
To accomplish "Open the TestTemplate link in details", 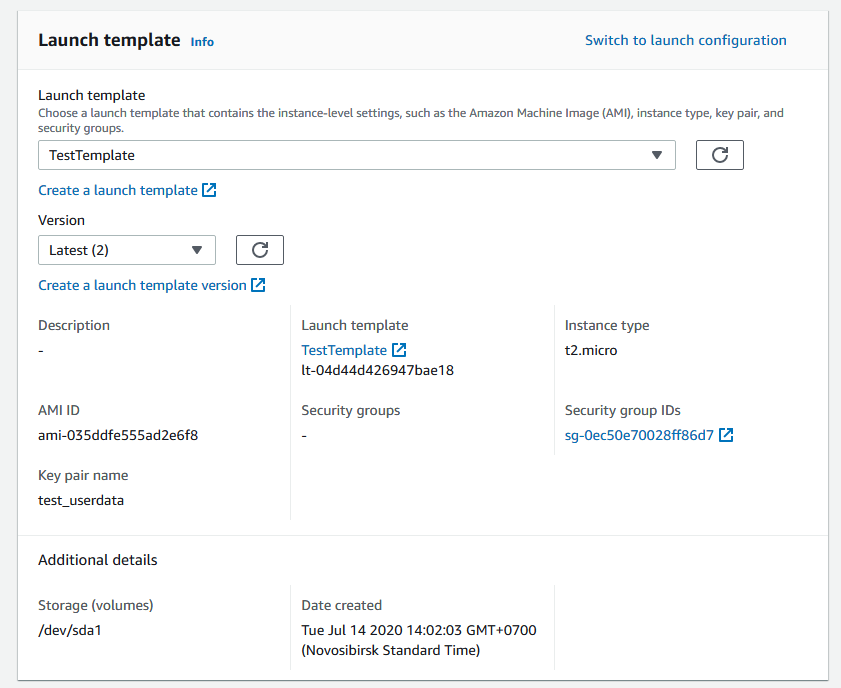I will point(344,350).
